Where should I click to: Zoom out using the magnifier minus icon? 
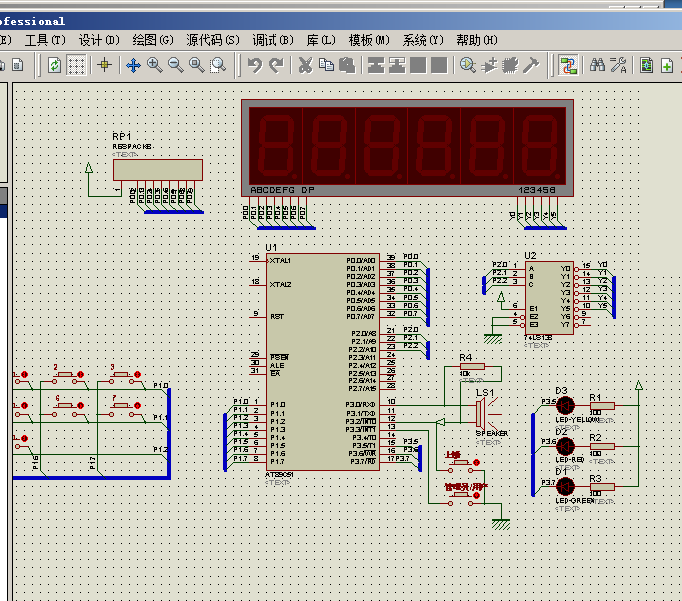tap(176, 65)
